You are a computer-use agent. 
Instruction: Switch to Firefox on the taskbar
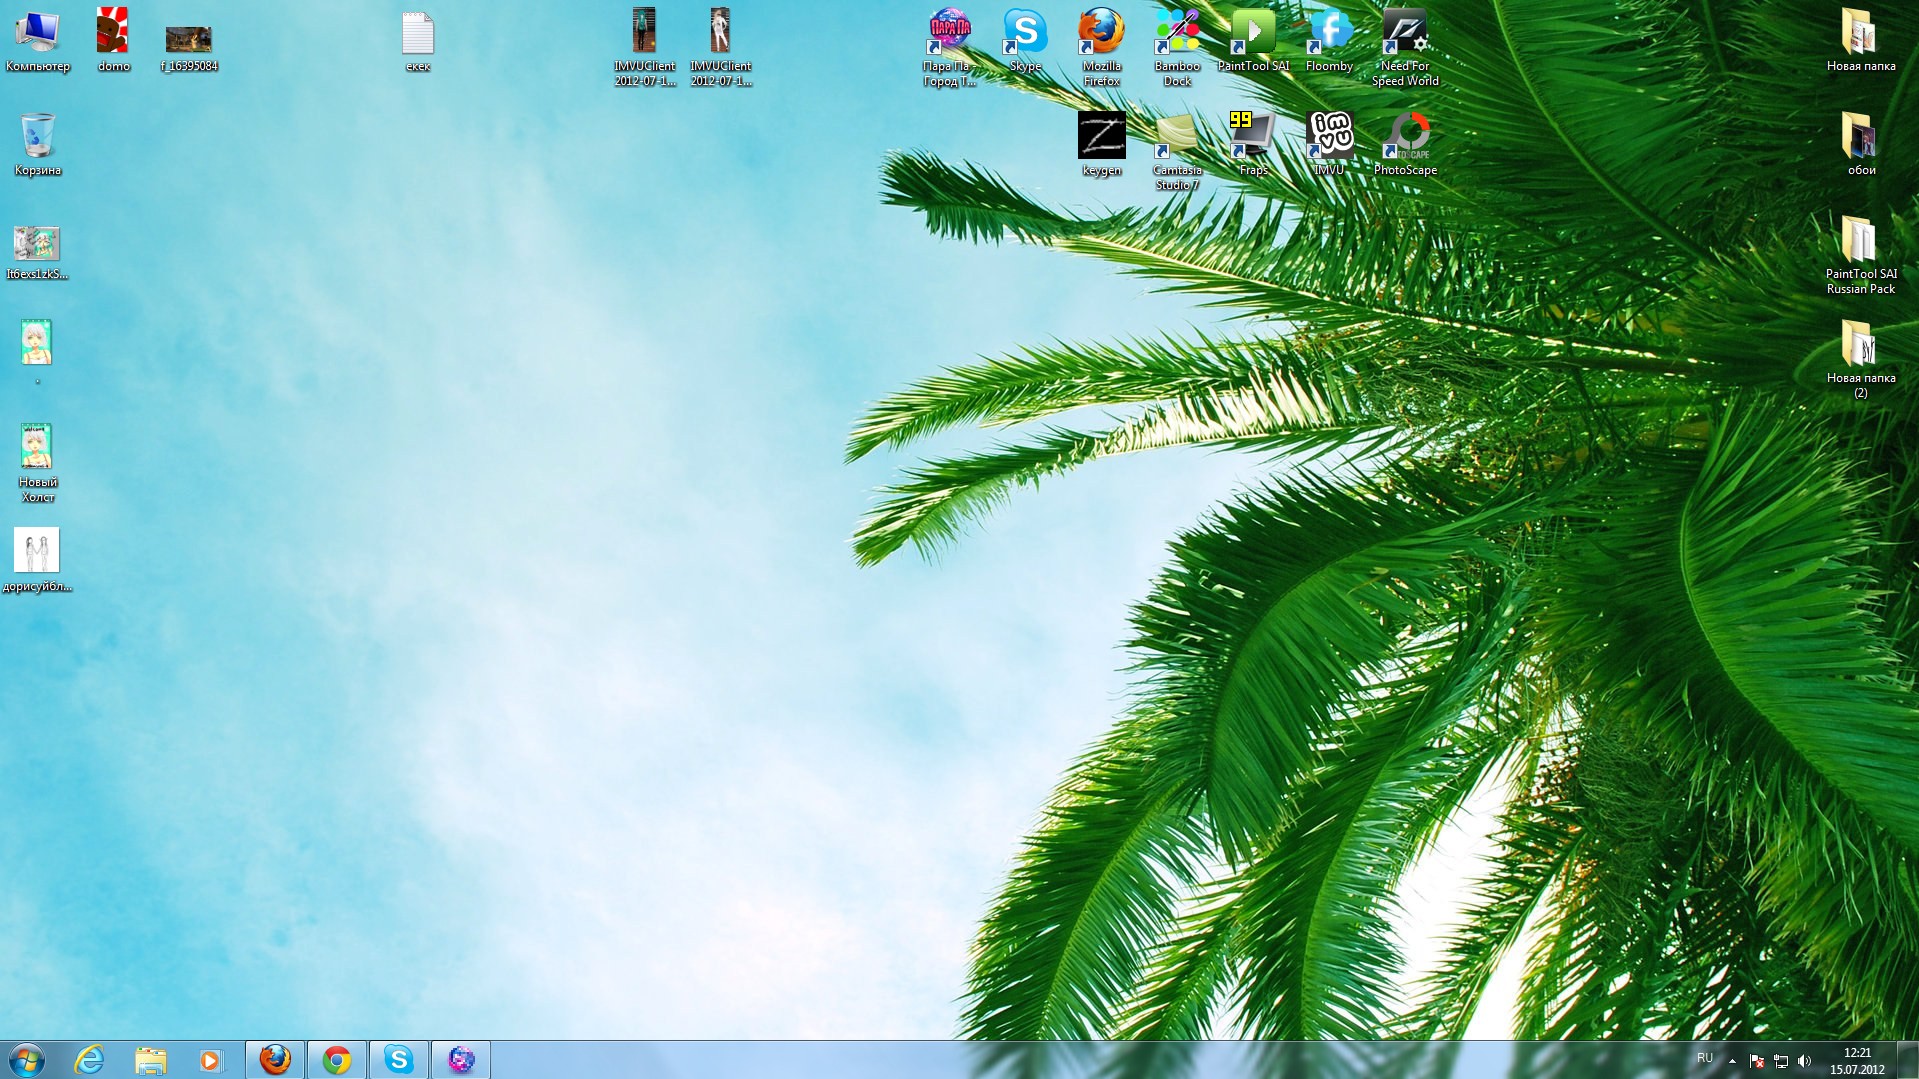point(275,1060)
